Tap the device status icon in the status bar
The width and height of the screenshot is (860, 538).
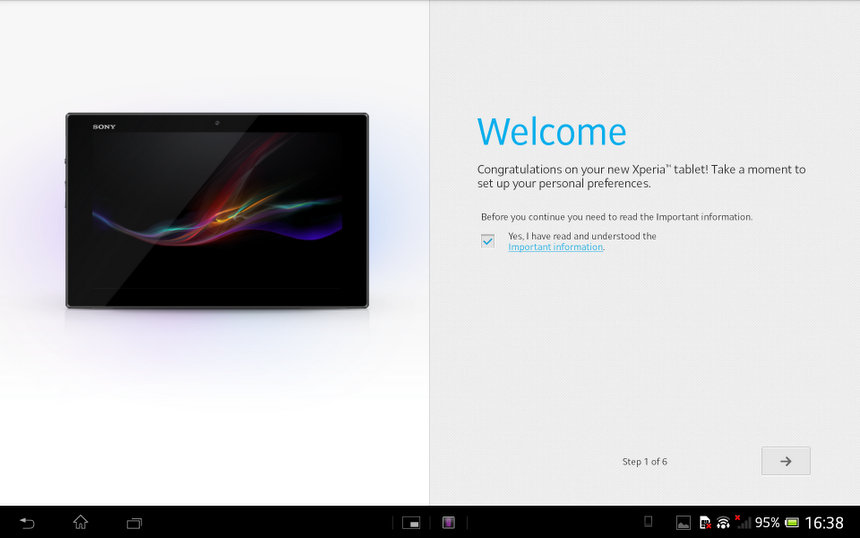(648, 522)
